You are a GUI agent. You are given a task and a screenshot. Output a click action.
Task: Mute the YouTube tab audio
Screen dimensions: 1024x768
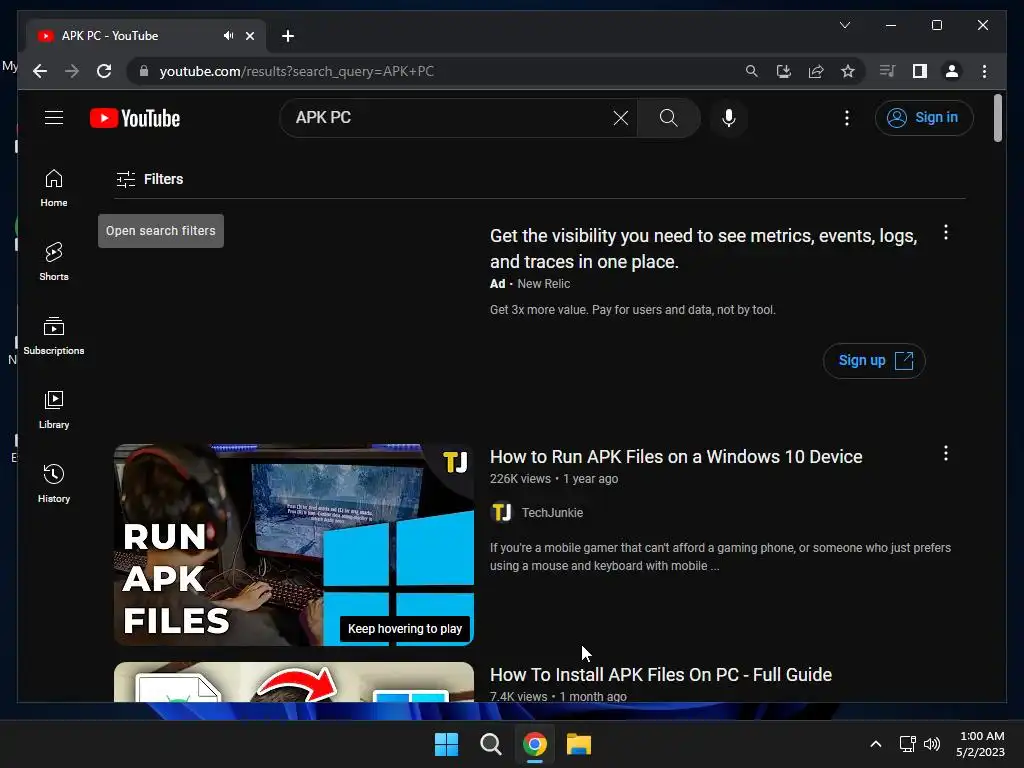[228, 36]
